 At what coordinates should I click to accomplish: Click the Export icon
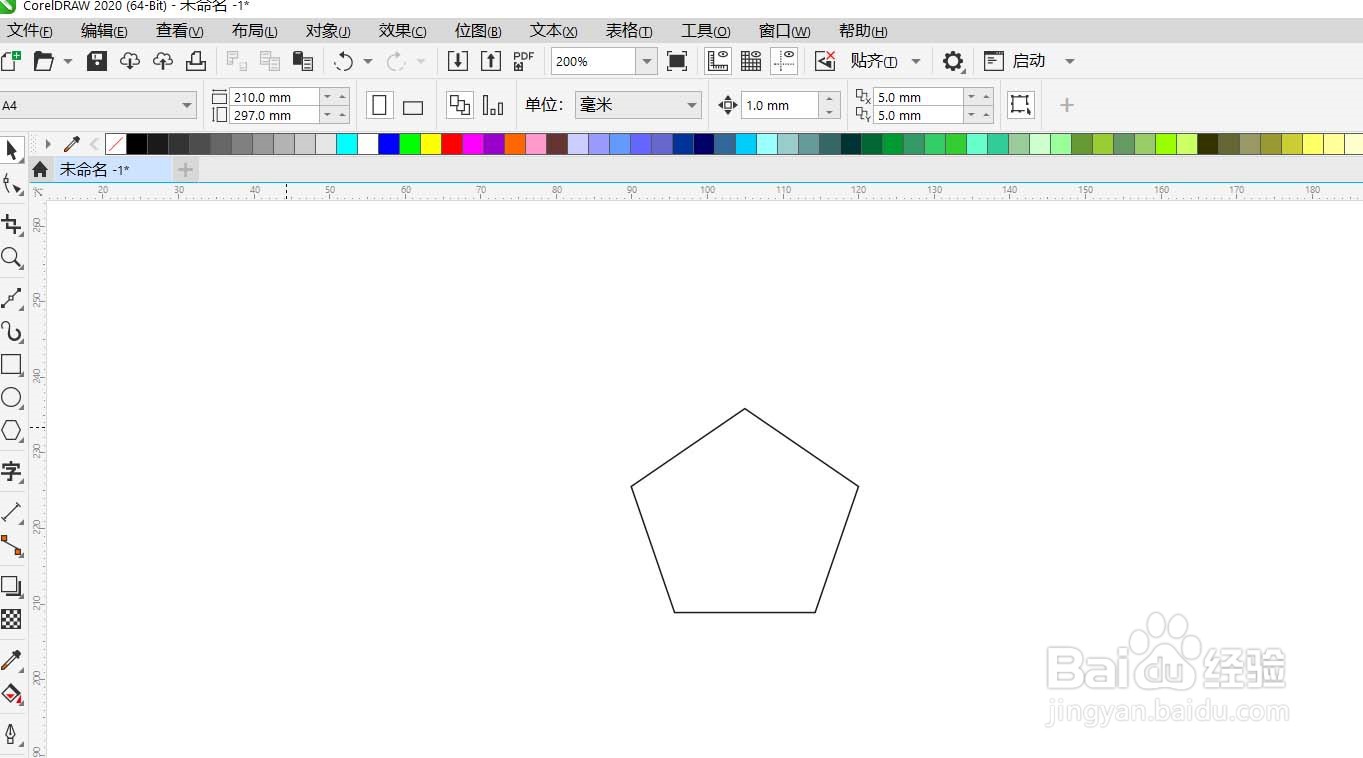point(491,61)
